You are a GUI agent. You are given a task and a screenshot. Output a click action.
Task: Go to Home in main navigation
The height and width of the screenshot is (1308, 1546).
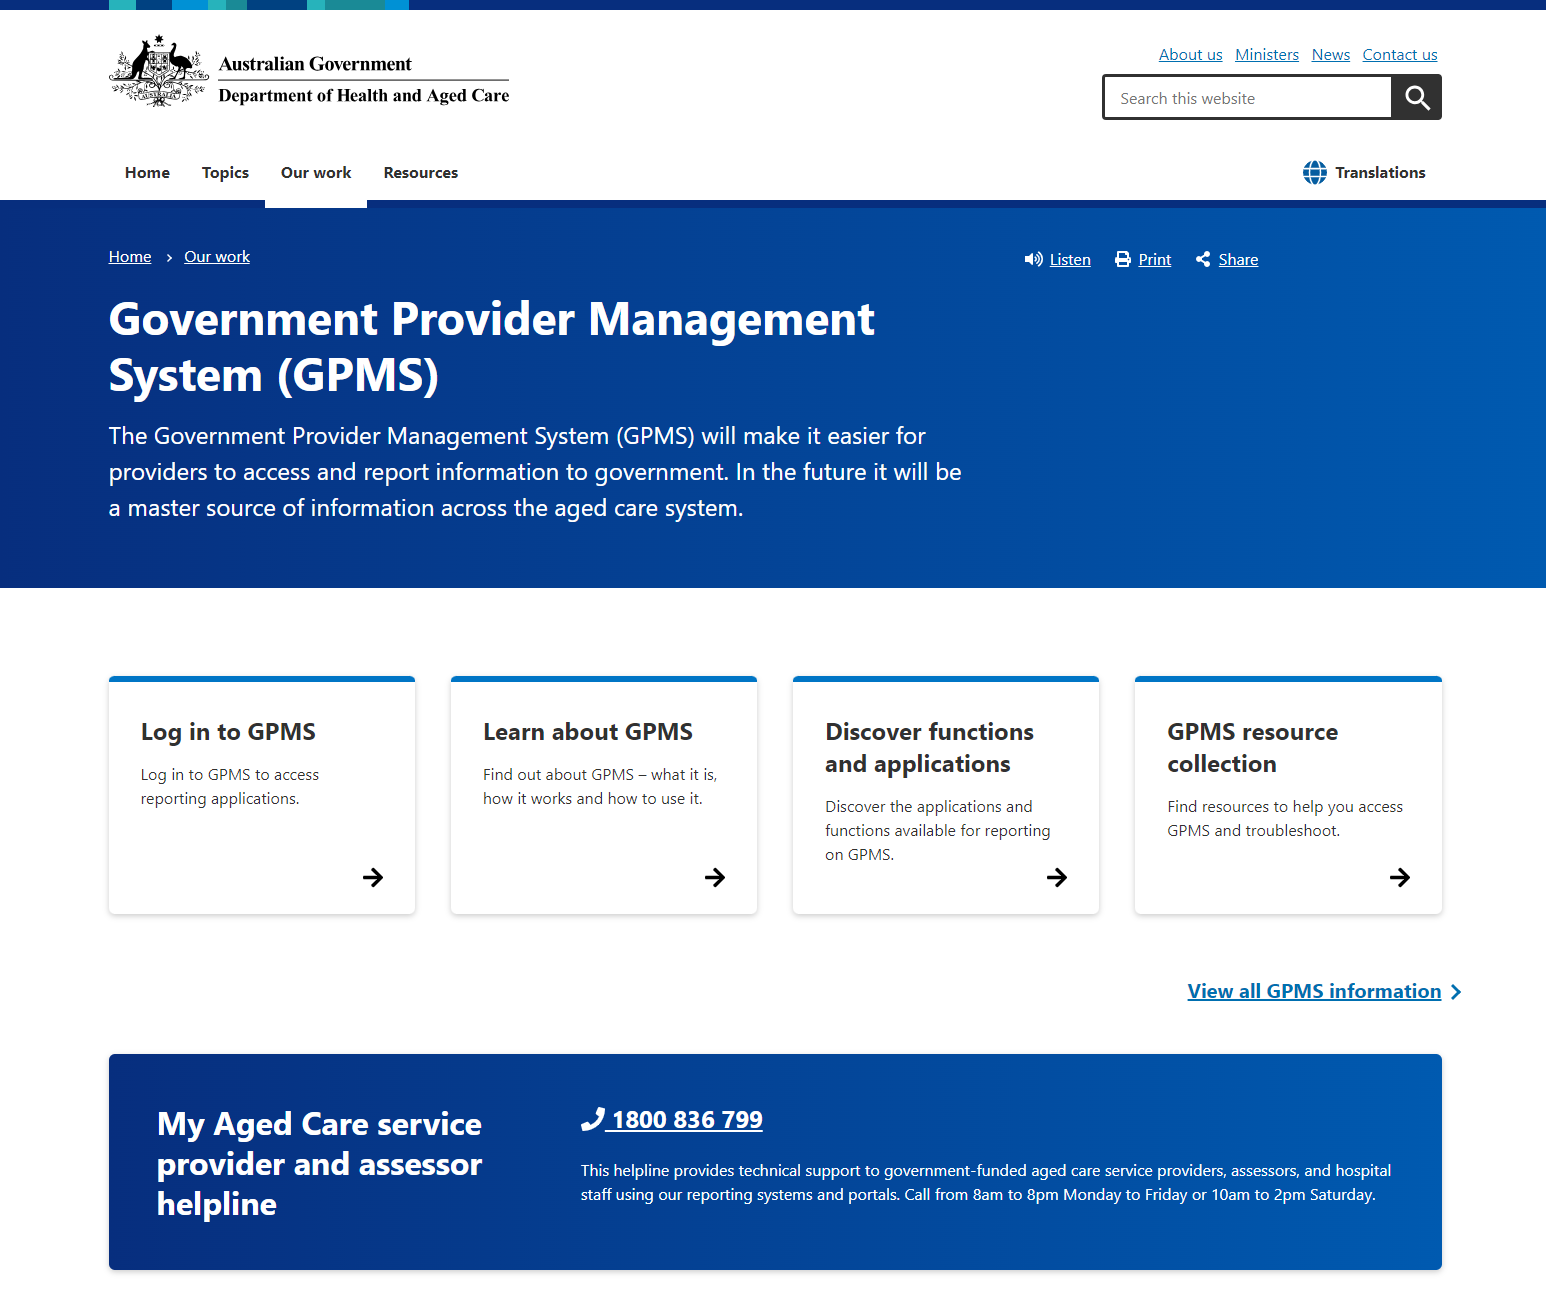click(147, 173)
